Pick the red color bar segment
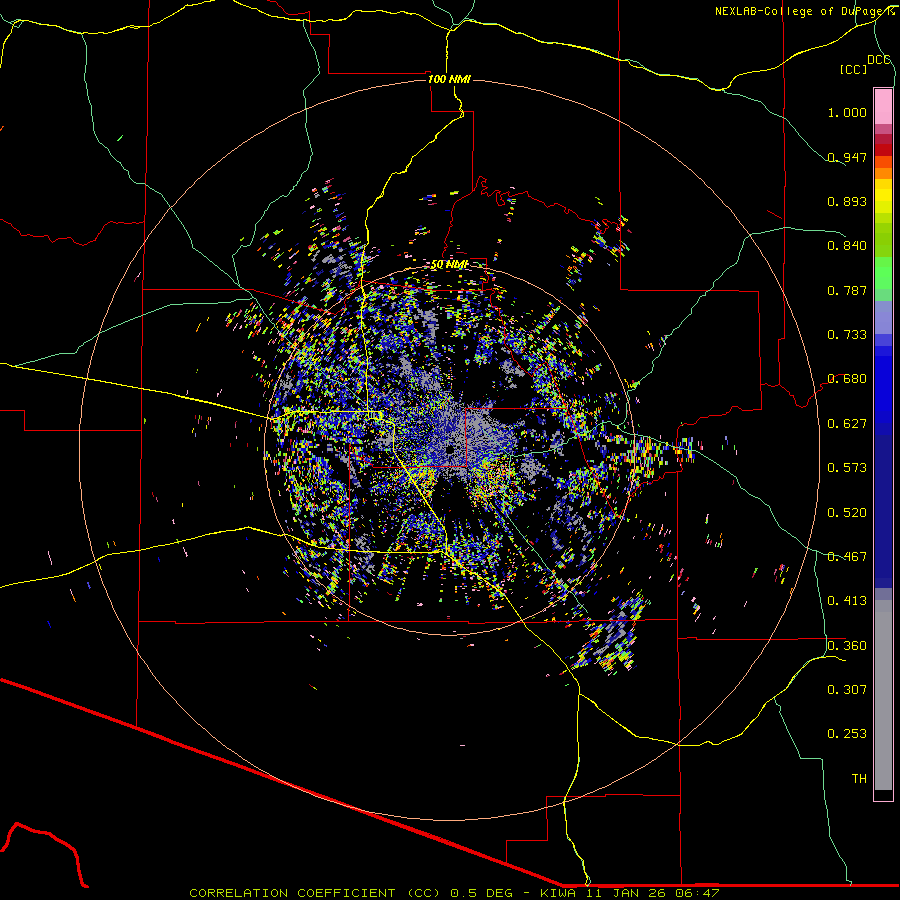 [x=883, y=150]
